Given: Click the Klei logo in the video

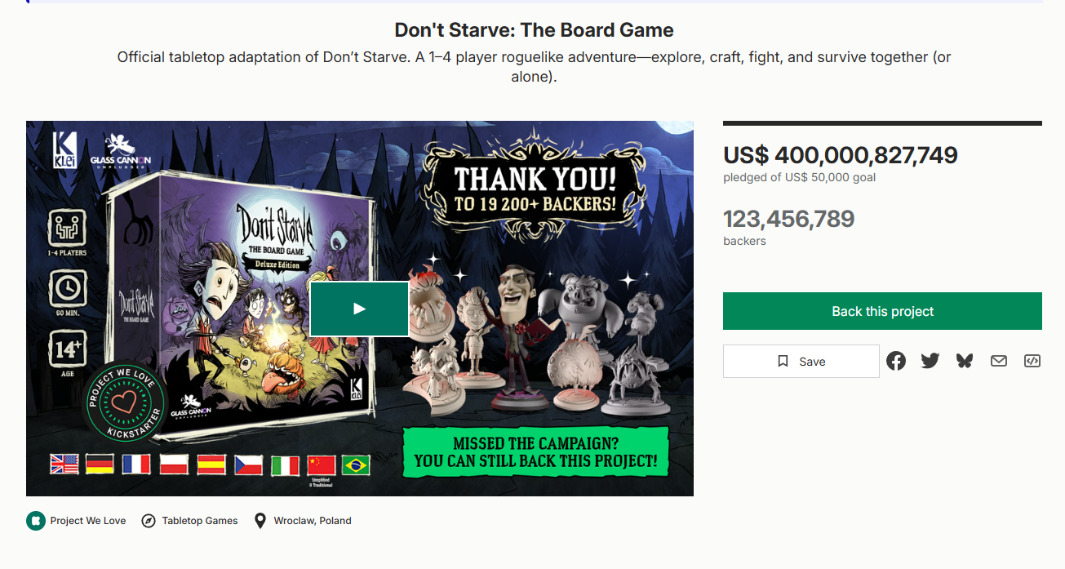Looking at the screenshot, I should pyautogui.click(x=65, y=146).
